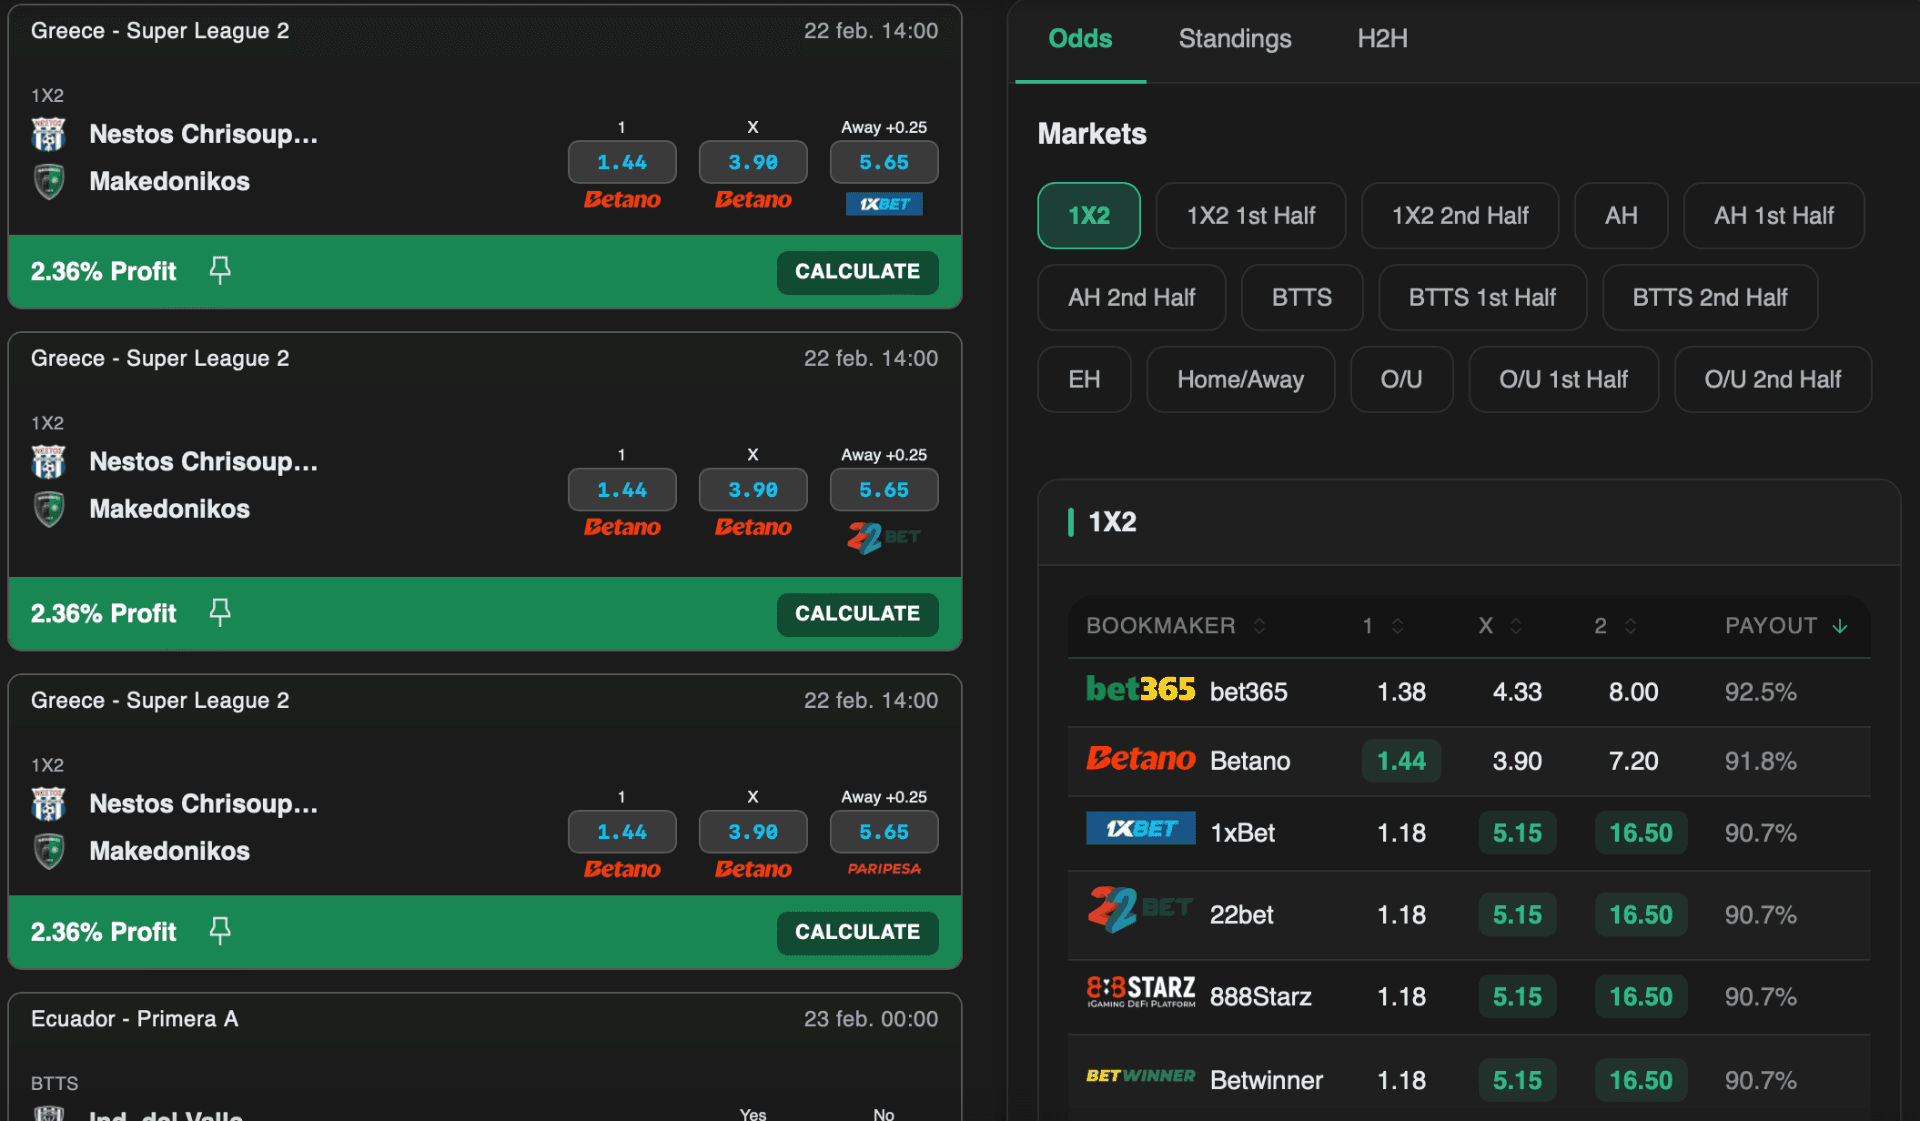Click the 1xBet logo in the 1X2 table
The height and width of the screenshot is (1121, 1920).
pyautogui.click(x=1140, y=828)
